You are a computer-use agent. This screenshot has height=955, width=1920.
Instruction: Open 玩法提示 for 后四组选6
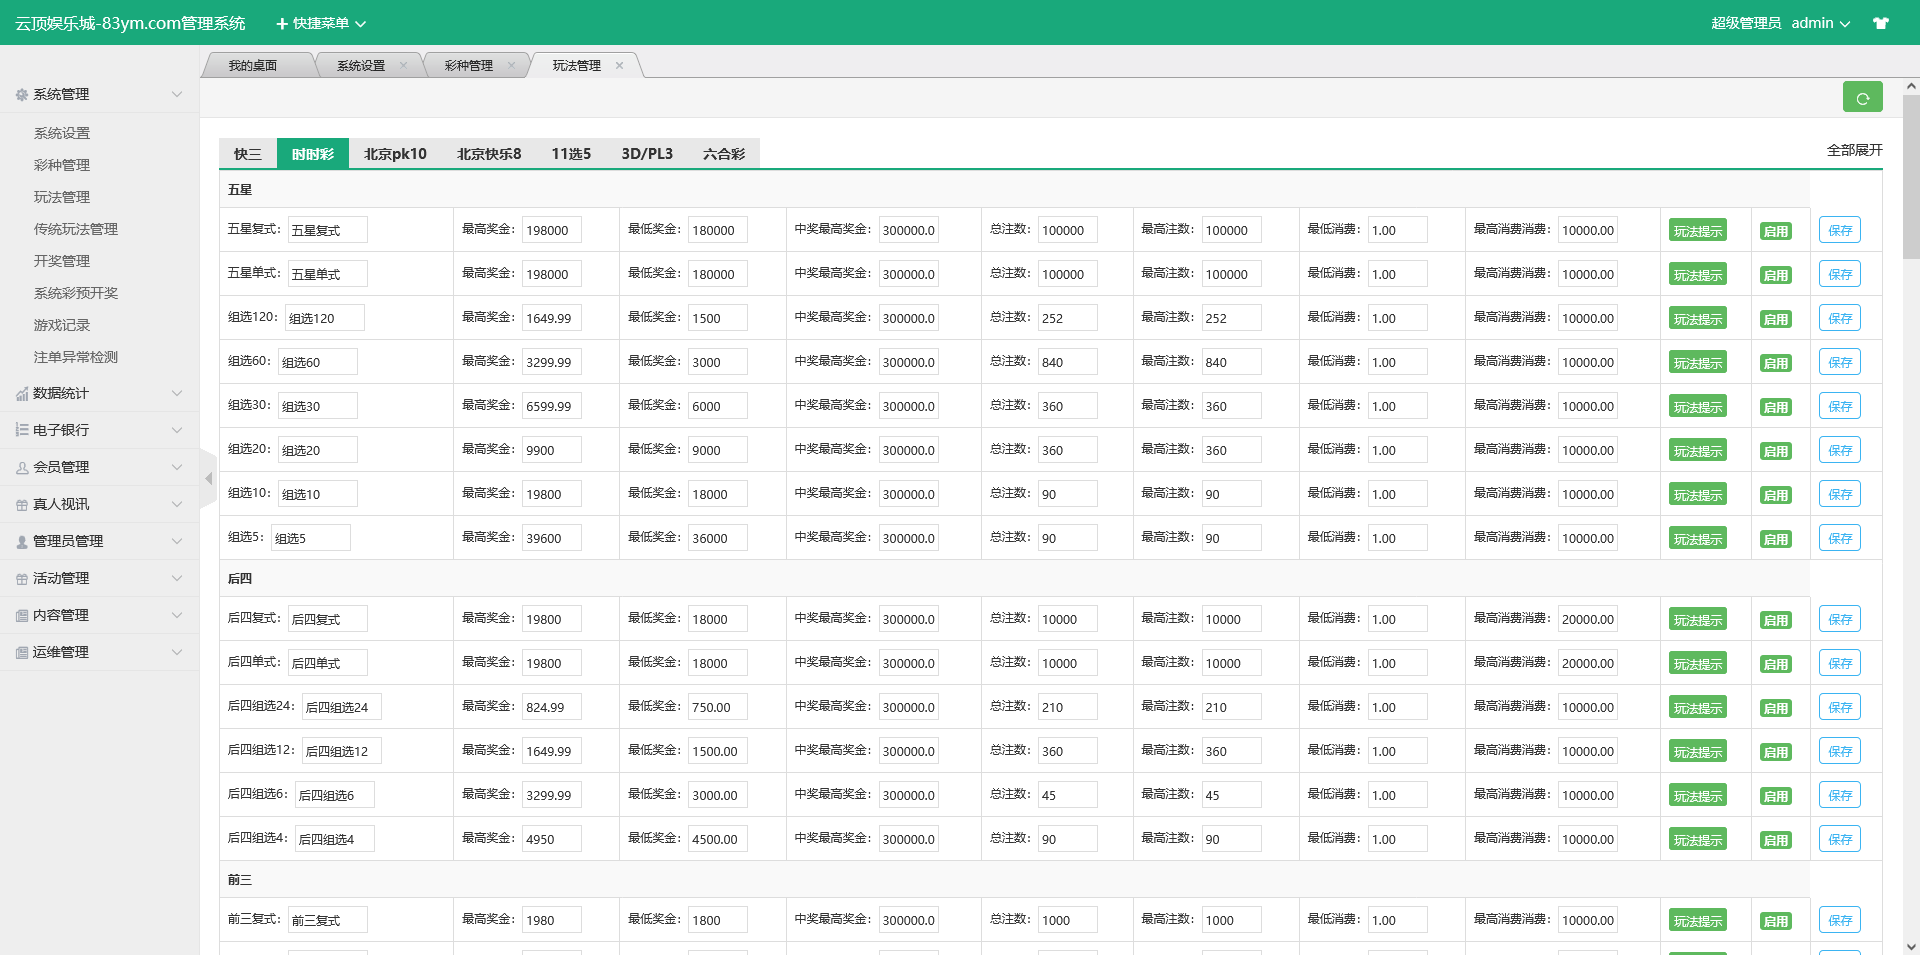pyautogui.click(x=1698, y=796)
